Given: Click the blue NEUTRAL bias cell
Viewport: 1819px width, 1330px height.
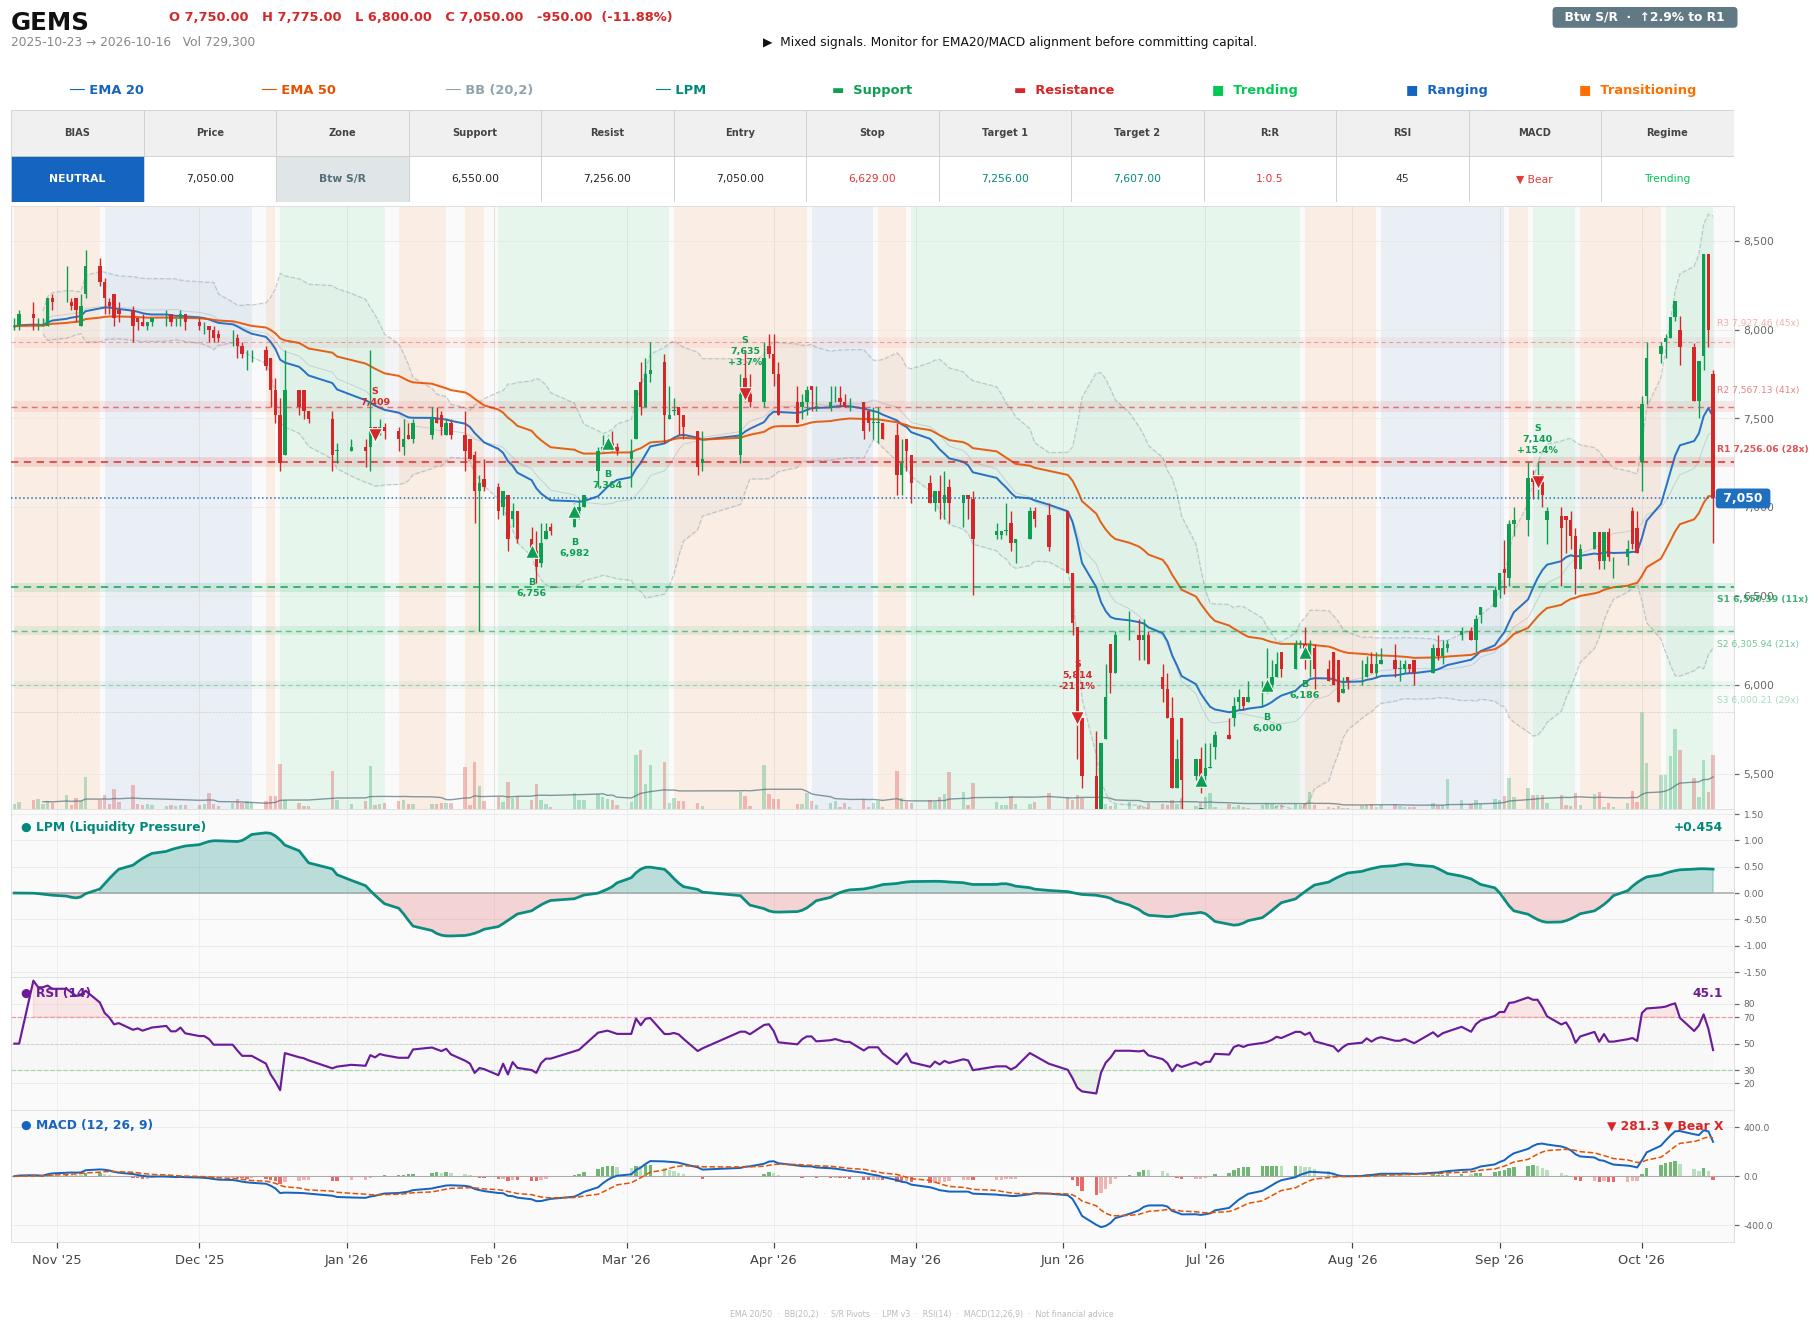Looking at the screenshot, I should point(77,179).
